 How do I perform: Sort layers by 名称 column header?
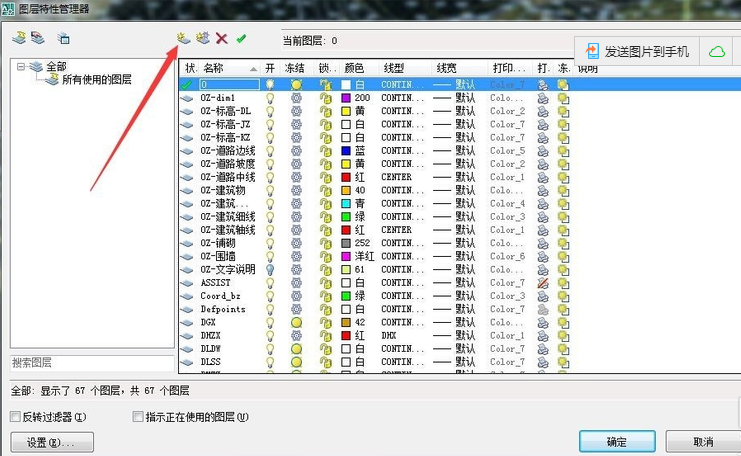[x=214, y=68]
